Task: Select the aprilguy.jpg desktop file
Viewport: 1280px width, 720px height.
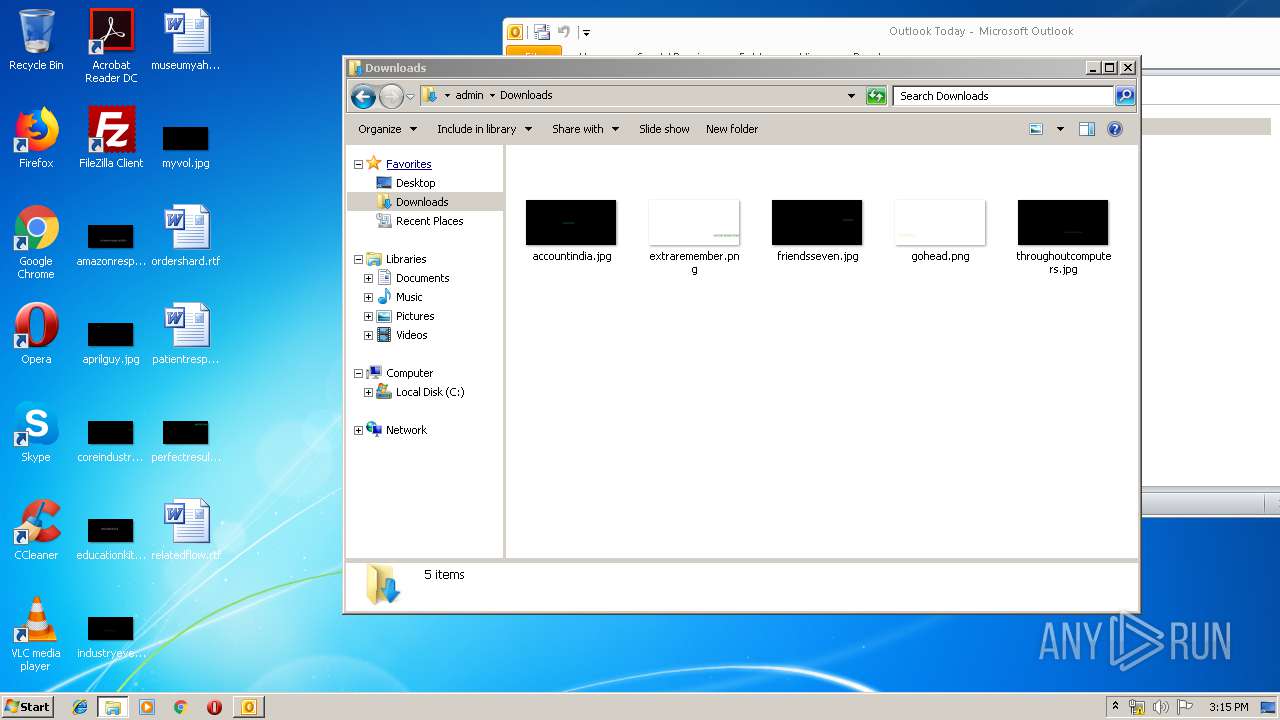Action: point(111,342)
